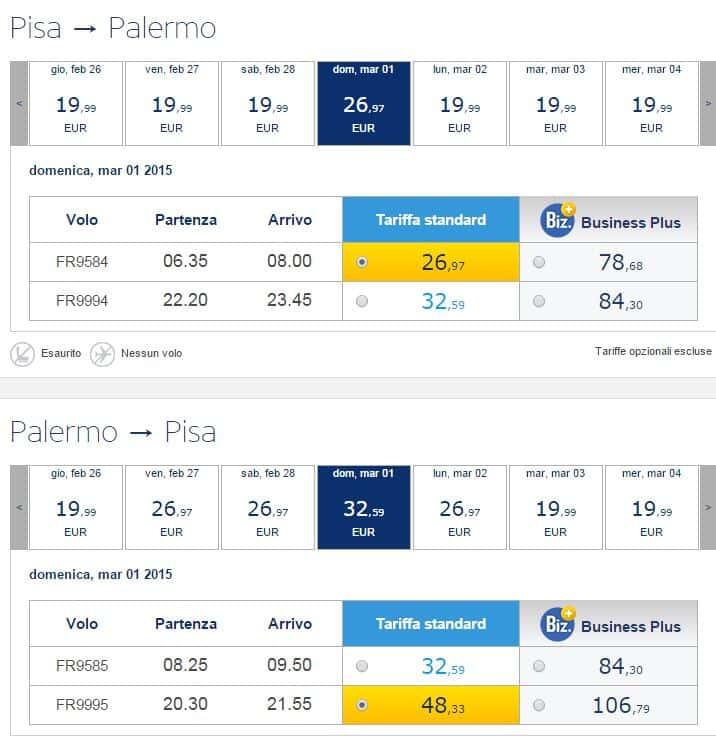The image size is (716, 739).
Task: Select Business Plus 84,30 fare for FR9994
Action: (540, 301)
